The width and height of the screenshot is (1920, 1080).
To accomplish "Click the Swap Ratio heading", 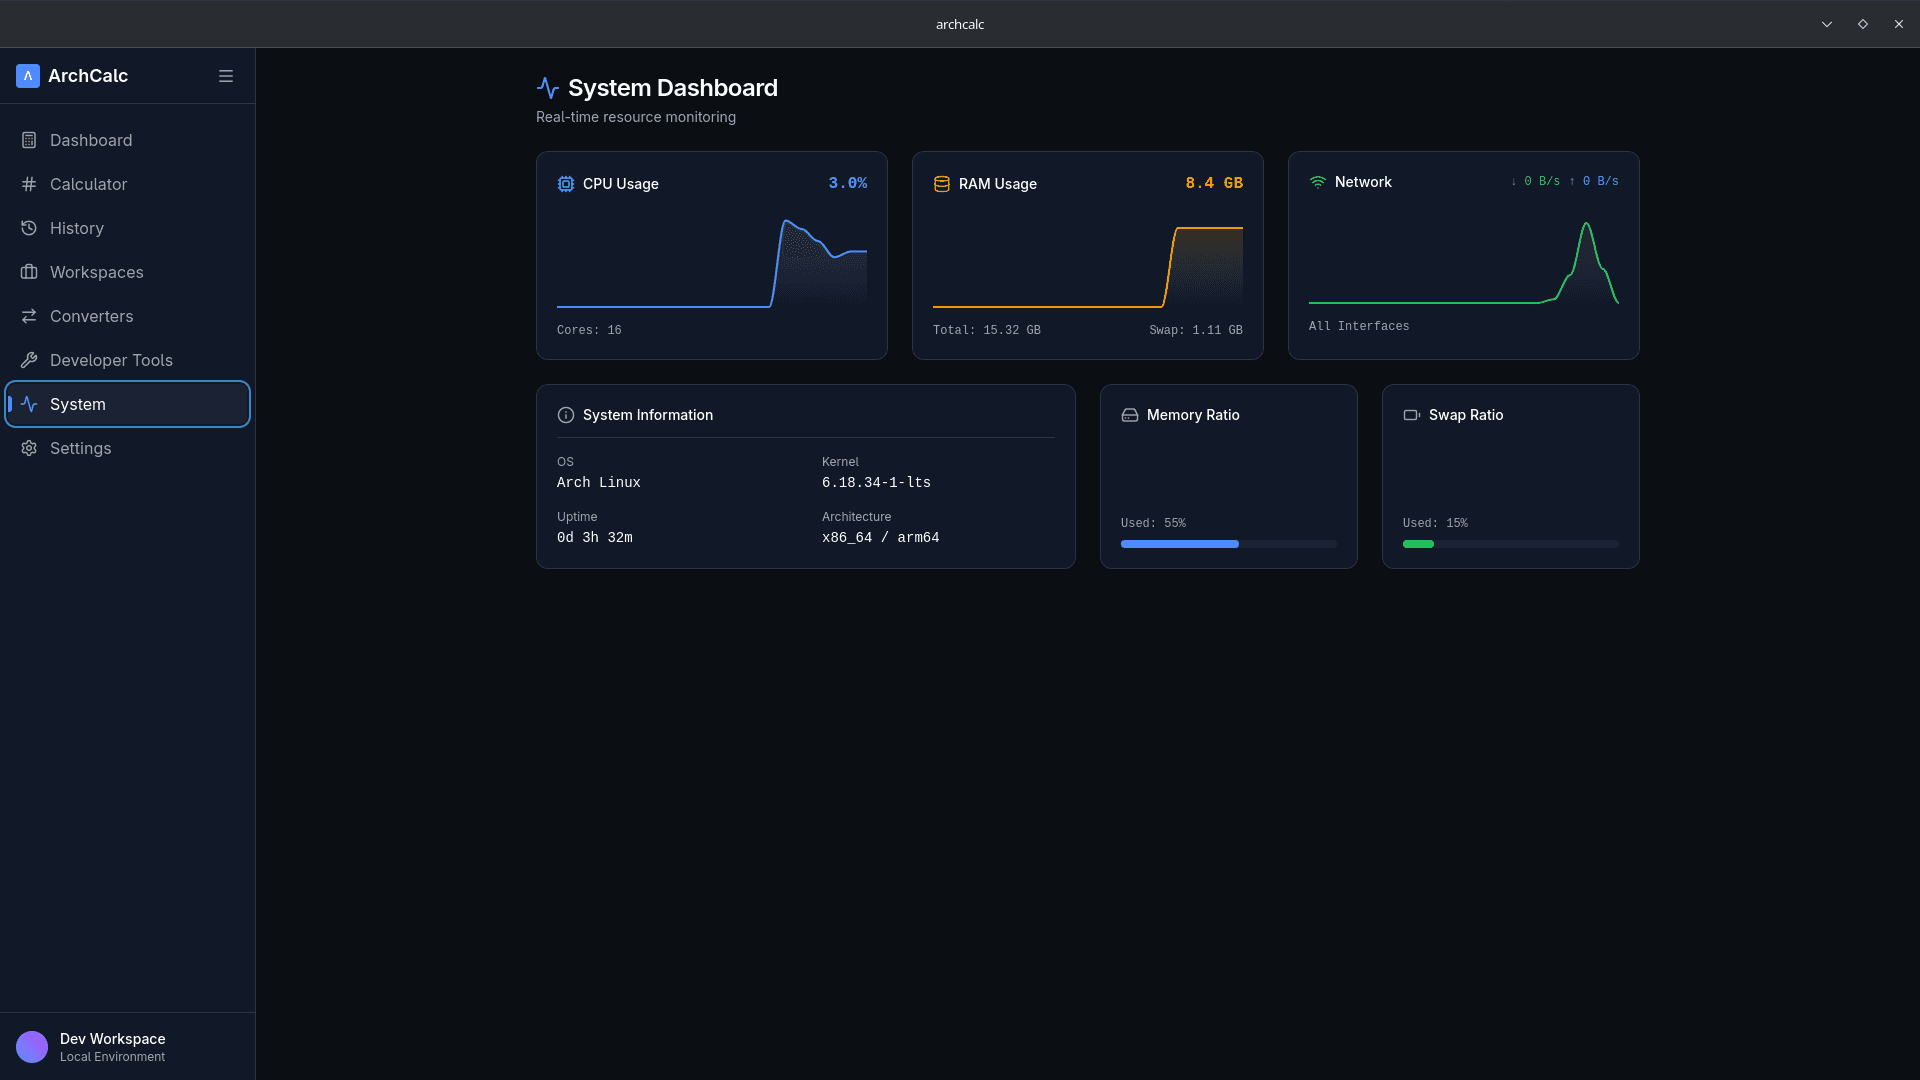I will [x=1466, y=415].
